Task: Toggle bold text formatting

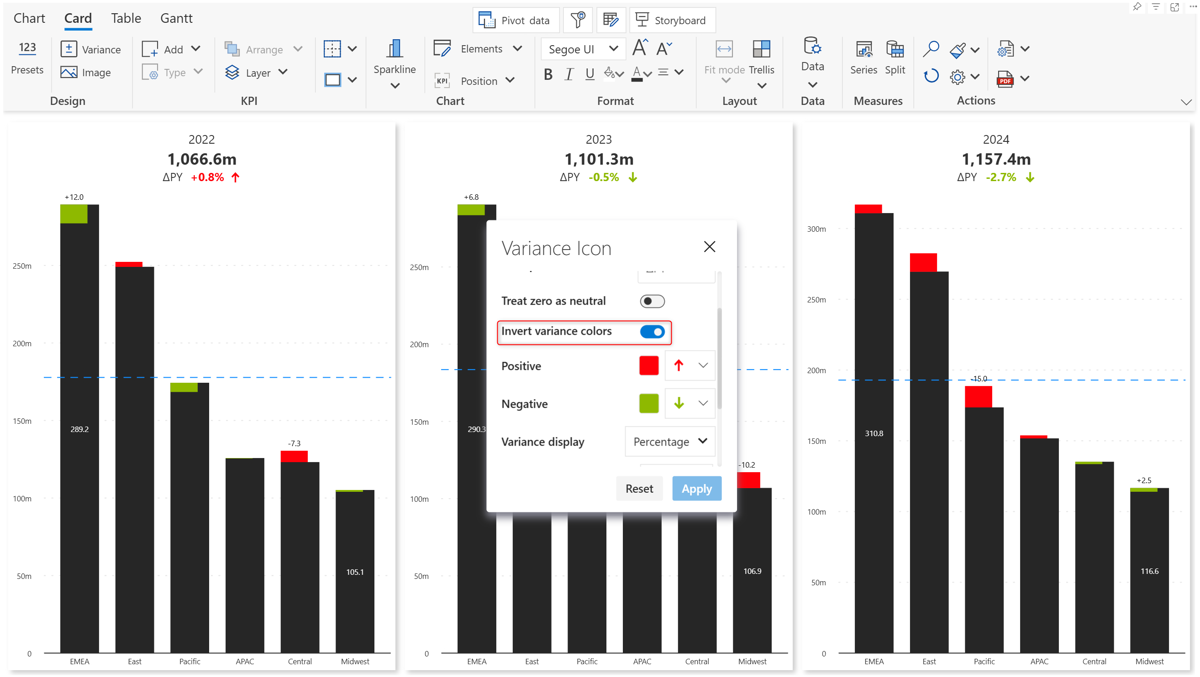Action: click(548, 74)
